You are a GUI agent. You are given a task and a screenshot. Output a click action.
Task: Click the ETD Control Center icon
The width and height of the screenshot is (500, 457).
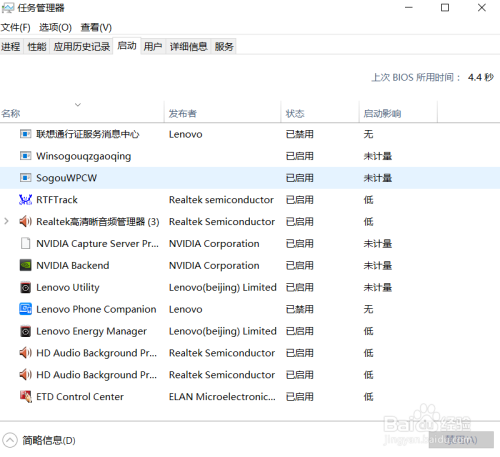coord(26,397)
